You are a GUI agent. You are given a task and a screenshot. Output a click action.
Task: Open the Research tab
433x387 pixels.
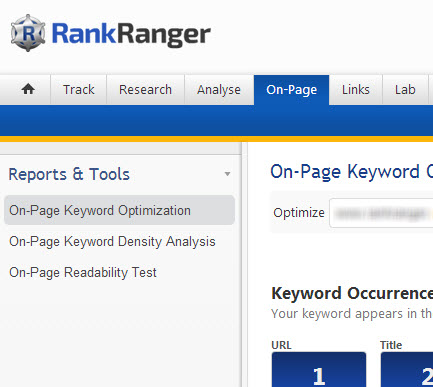[x=145, y=89]
